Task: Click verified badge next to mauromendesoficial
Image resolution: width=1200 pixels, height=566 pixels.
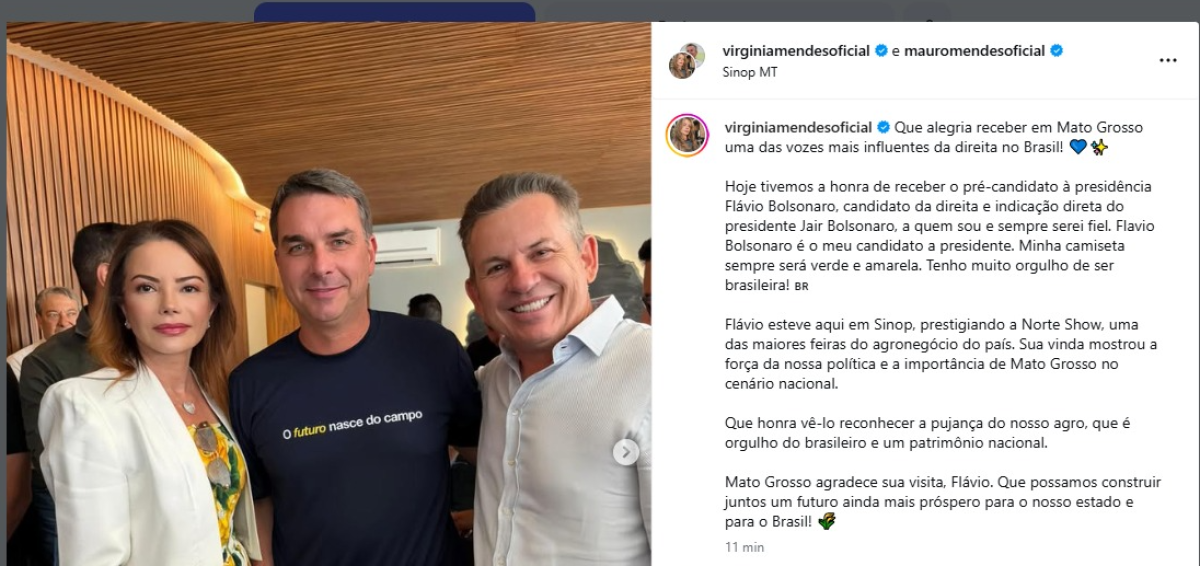Action: 1056,50
